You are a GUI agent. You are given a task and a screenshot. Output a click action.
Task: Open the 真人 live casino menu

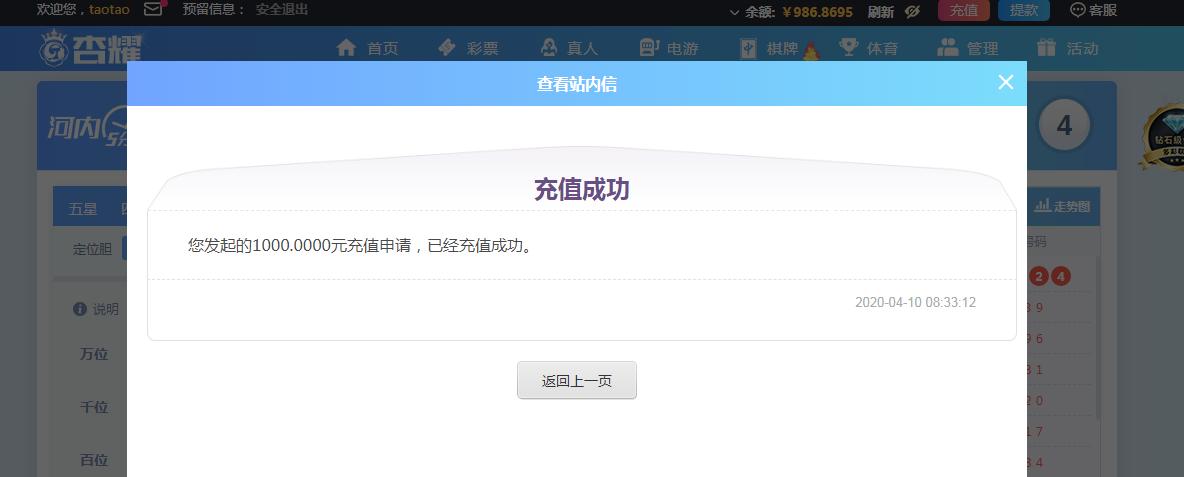[x=569, y=48]
